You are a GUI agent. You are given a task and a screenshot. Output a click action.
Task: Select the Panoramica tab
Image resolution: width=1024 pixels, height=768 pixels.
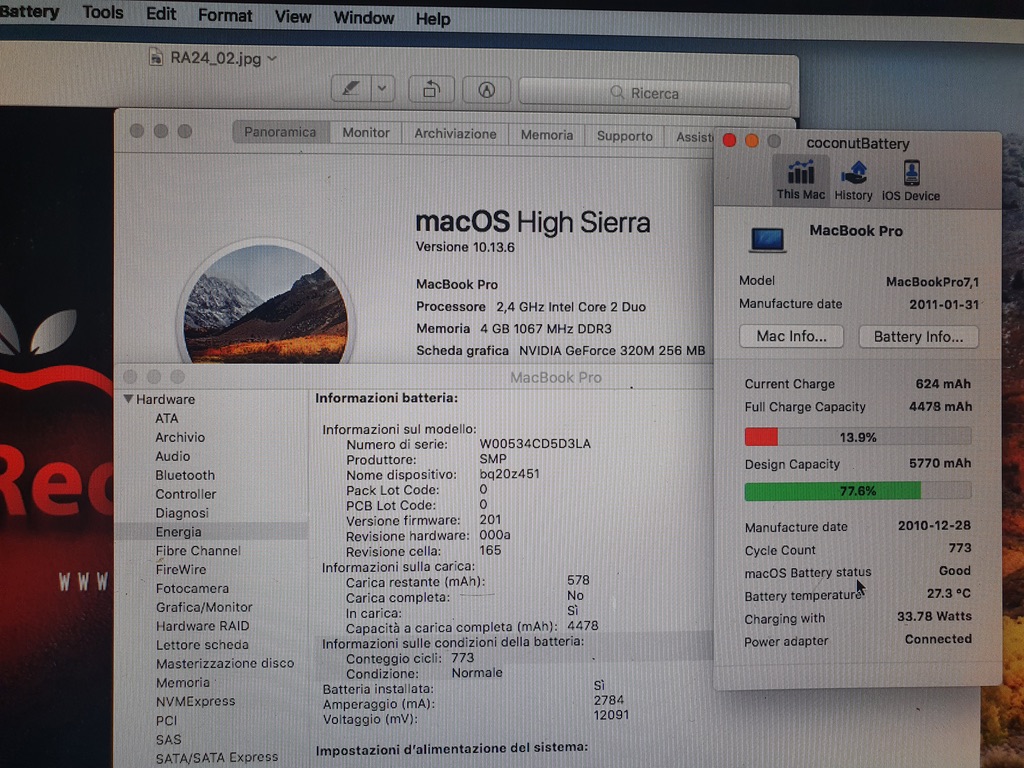pos(280,132)
